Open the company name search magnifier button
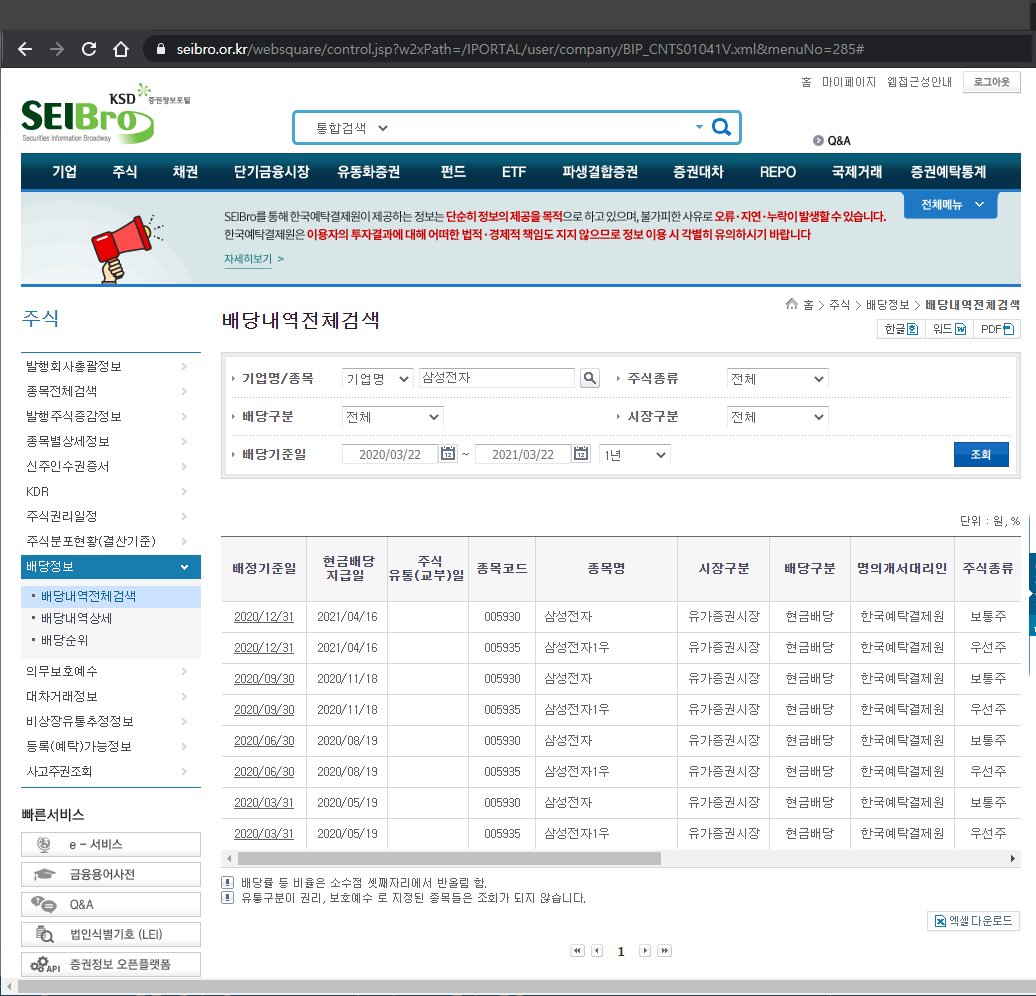The height and width of the screenshot is (996, 1036). [x=589, y=378]
